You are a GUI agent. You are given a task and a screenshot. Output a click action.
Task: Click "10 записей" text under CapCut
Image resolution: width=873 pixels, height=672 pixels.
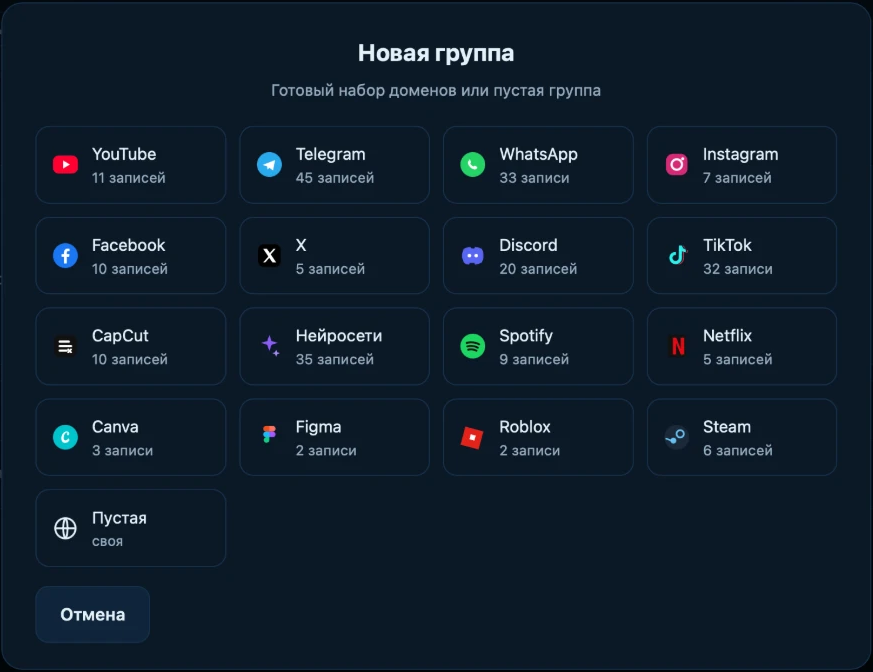pyautogui.click(x=130, y=359)
